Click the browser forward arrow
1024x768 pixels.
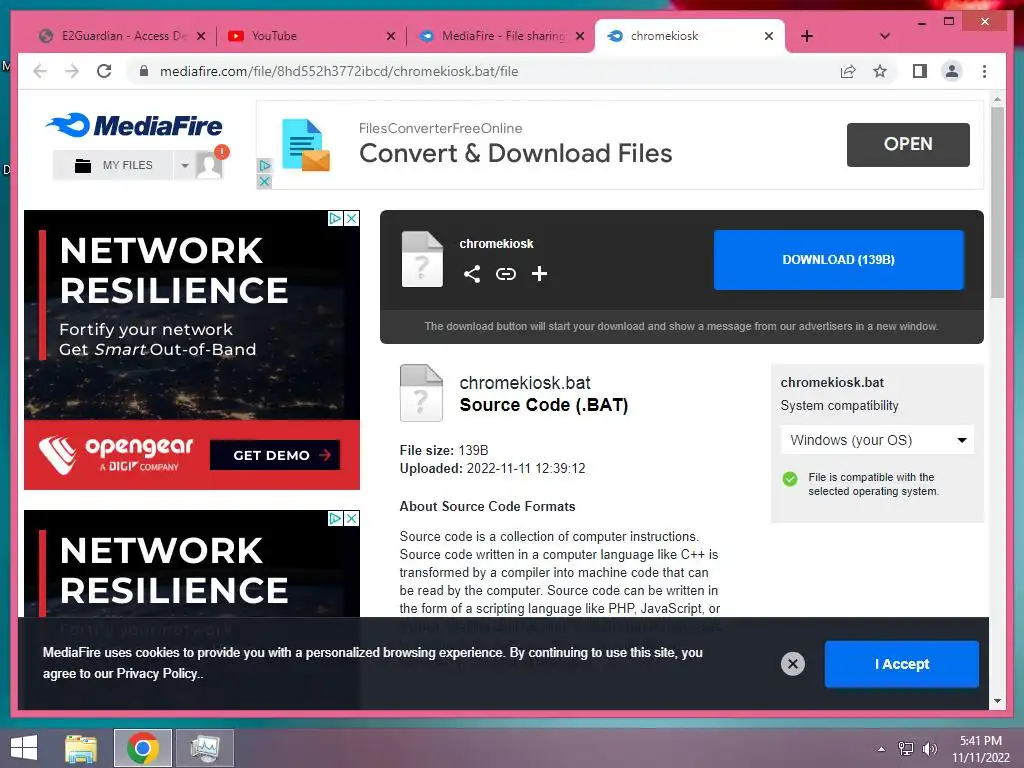[72, 71]
